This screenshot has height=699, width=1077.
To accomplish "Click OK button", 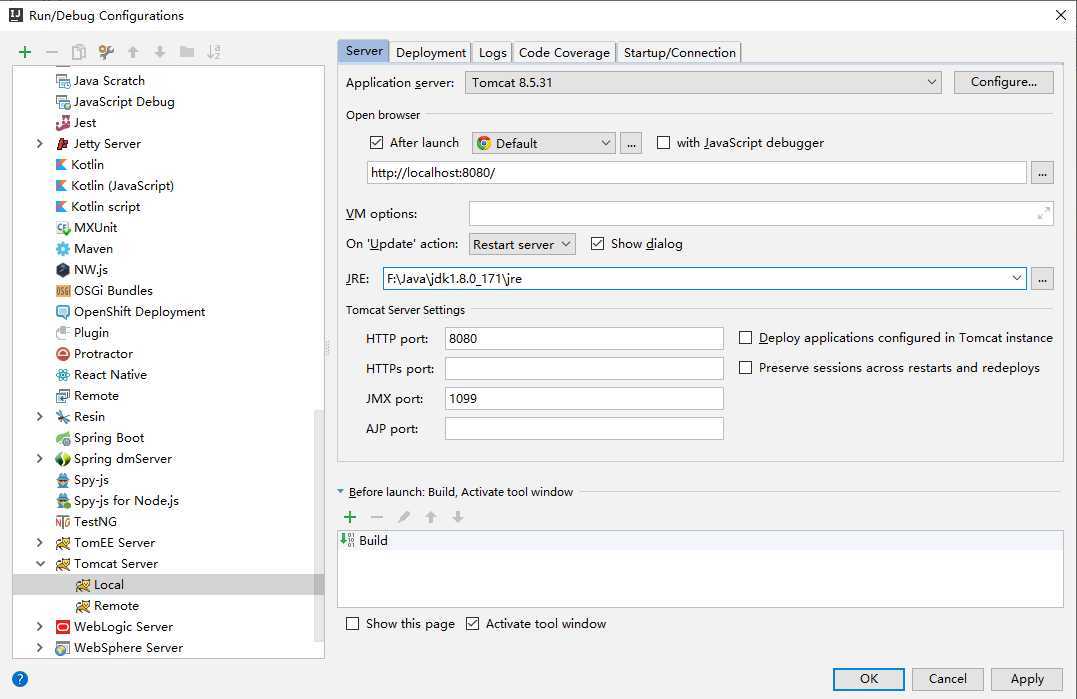I will tap(869, 679).
